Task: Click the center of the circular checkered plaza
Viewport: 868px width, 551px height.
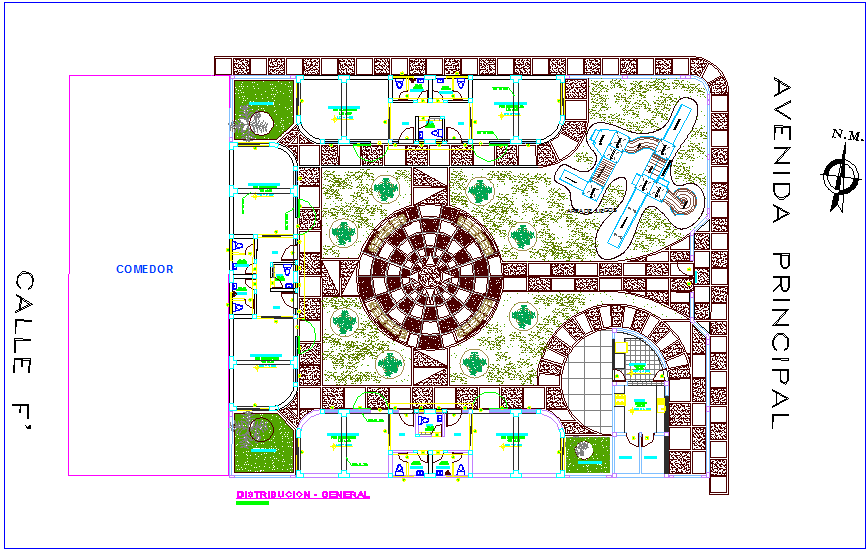Action: [x=430, y=277]
